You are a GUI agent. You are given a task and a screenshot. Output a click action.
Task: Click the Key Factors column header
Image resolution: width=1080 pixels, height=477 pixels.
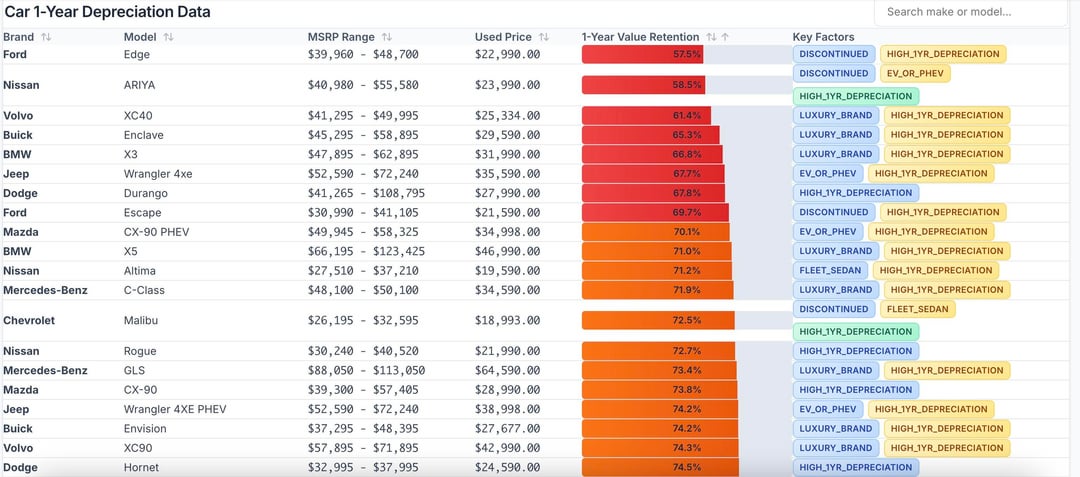823,37
